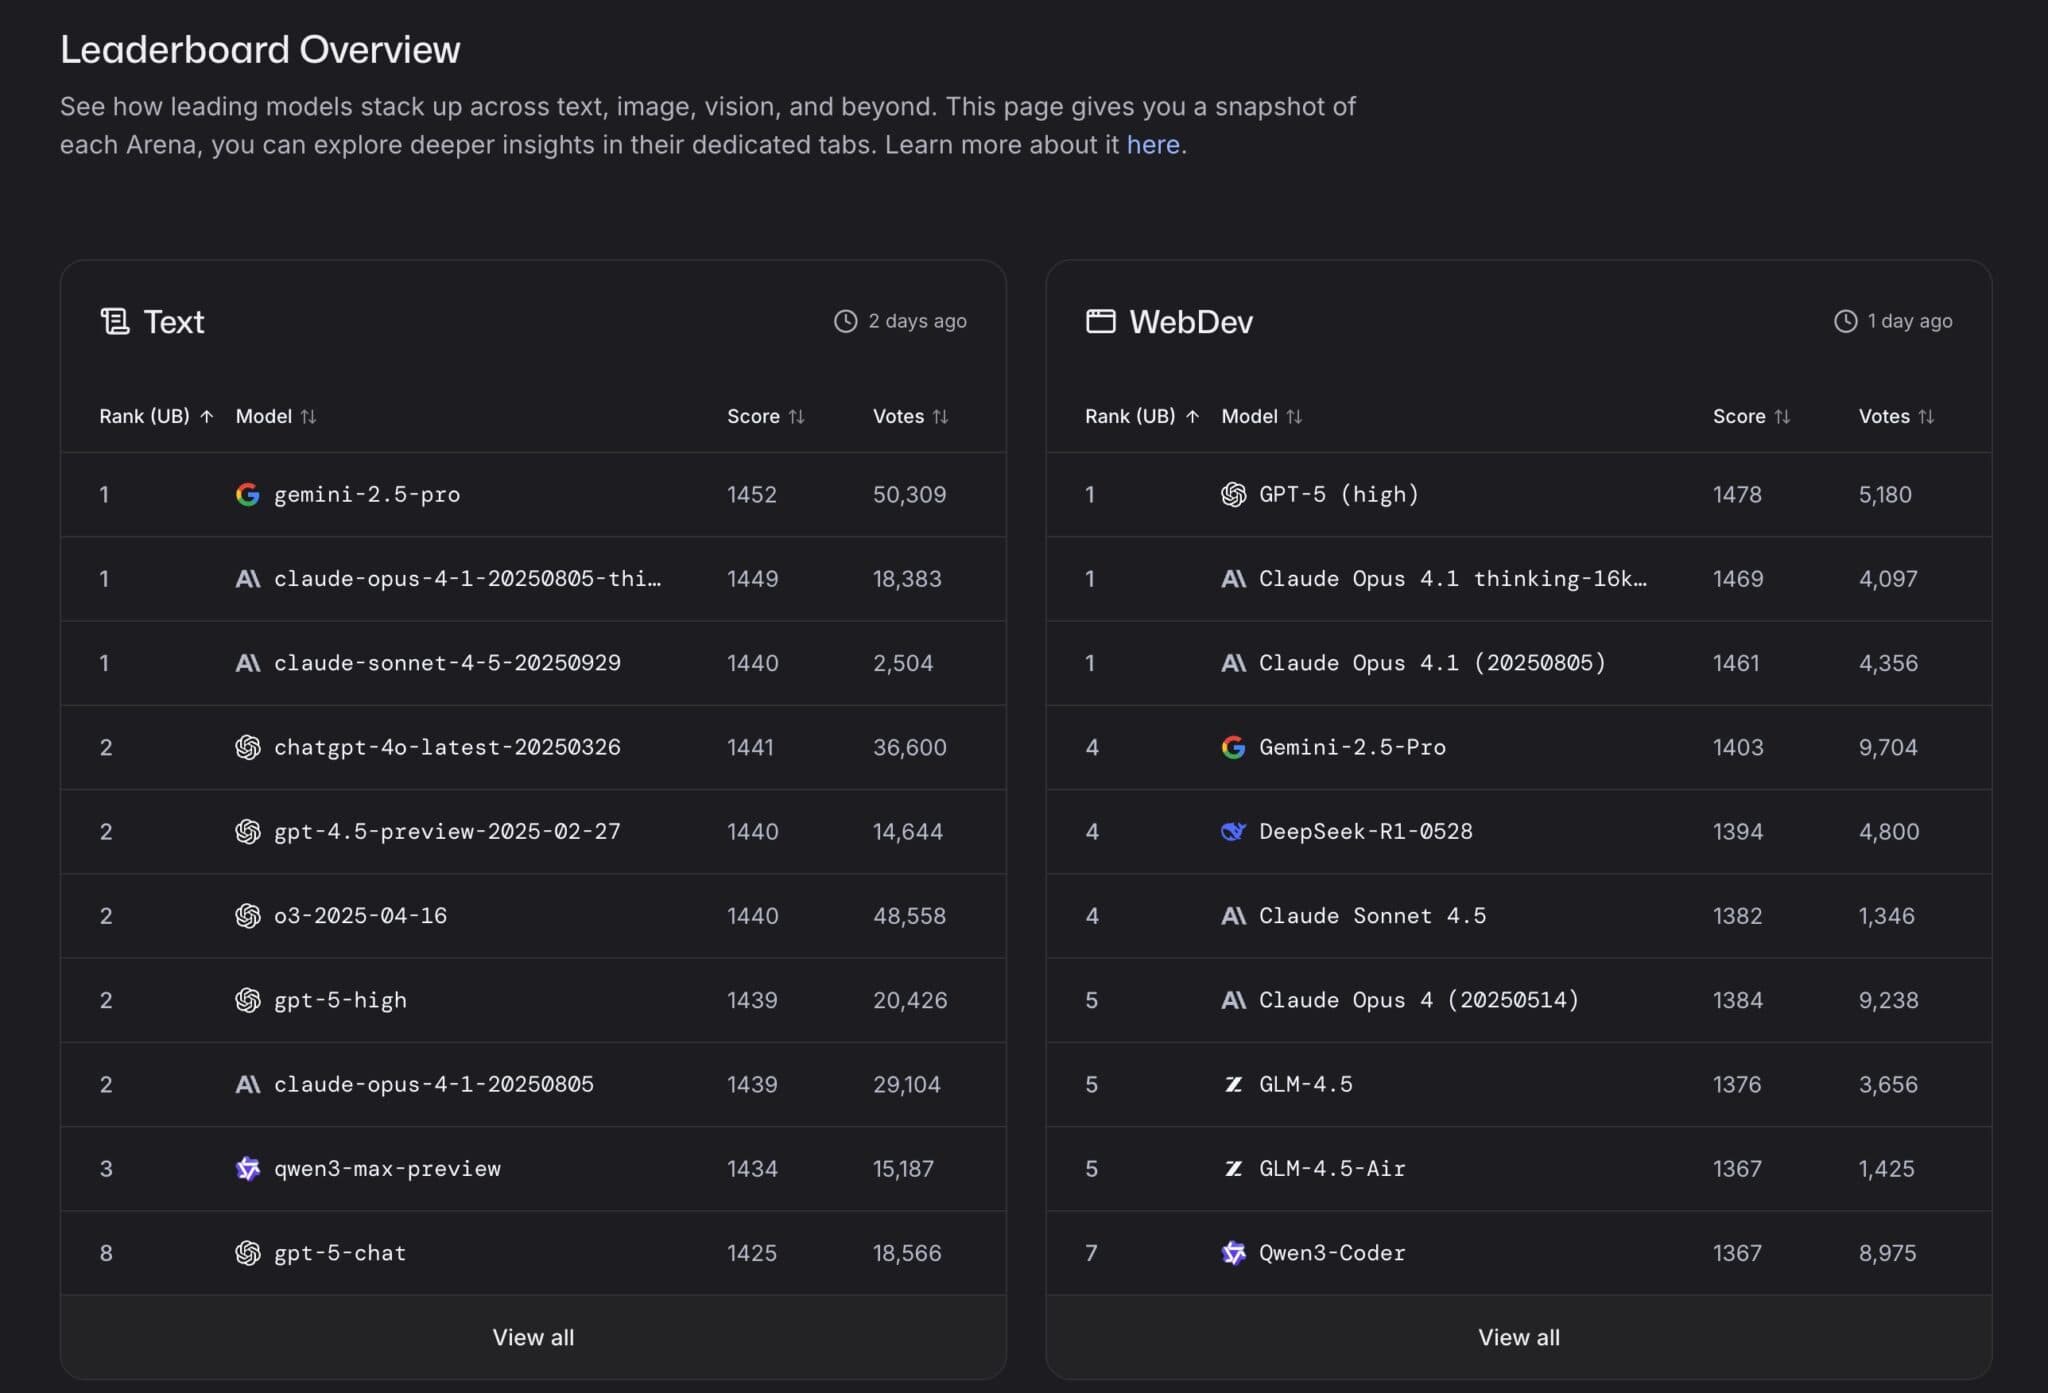This screenshot has width=2048, height=1393.
Task: Click the Google icon beside gemini-2.5-pro
Action: click(250, 494)
